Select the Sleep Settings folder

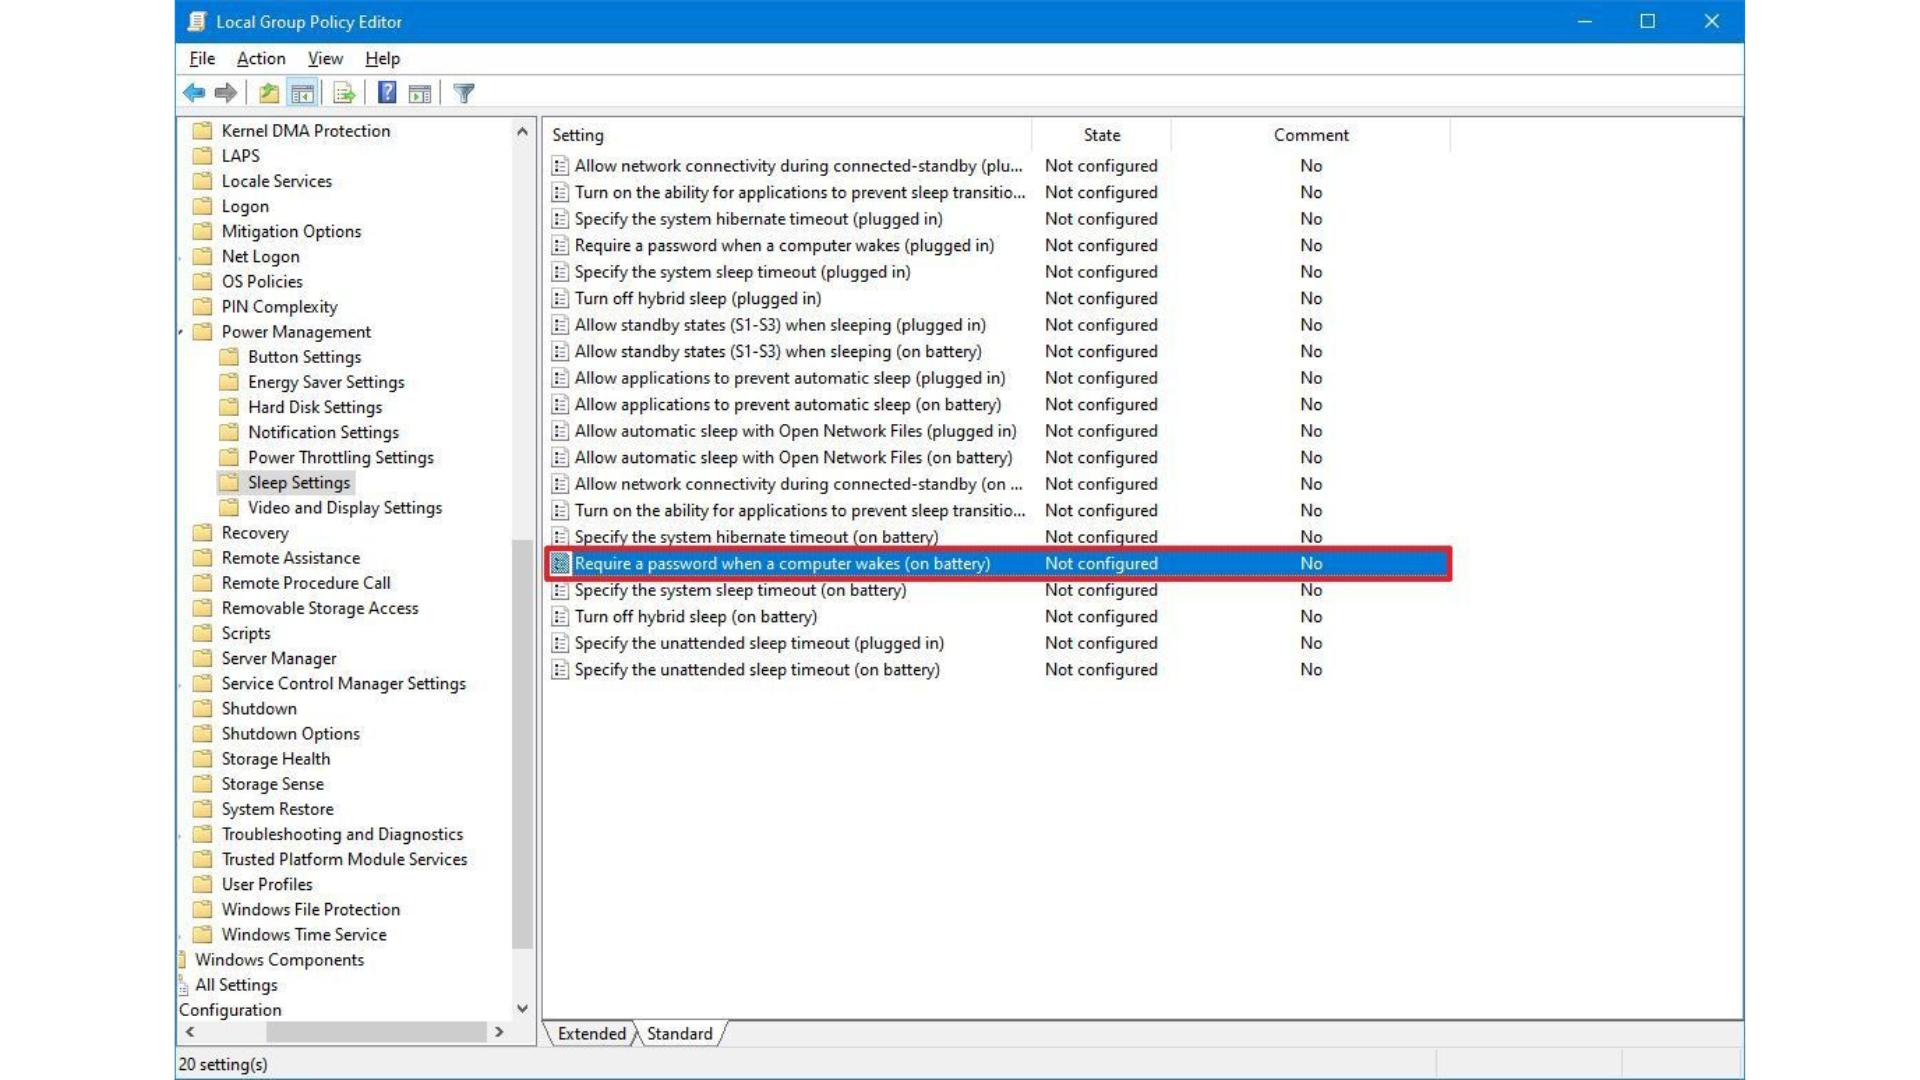point(299,481)
